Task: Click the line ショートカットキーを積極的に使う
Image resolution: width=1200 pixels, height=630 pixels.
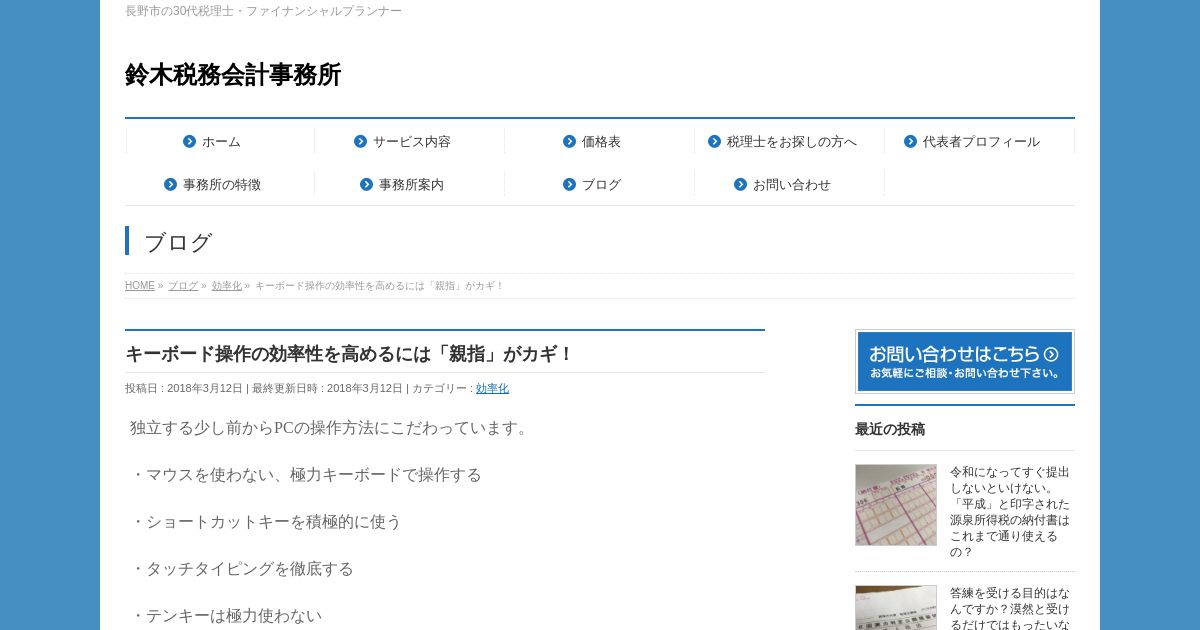Action: (266, 522)
